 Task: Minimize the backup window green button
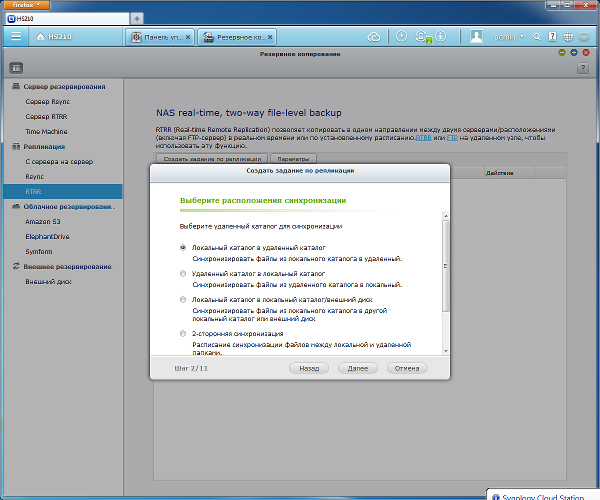562,53
